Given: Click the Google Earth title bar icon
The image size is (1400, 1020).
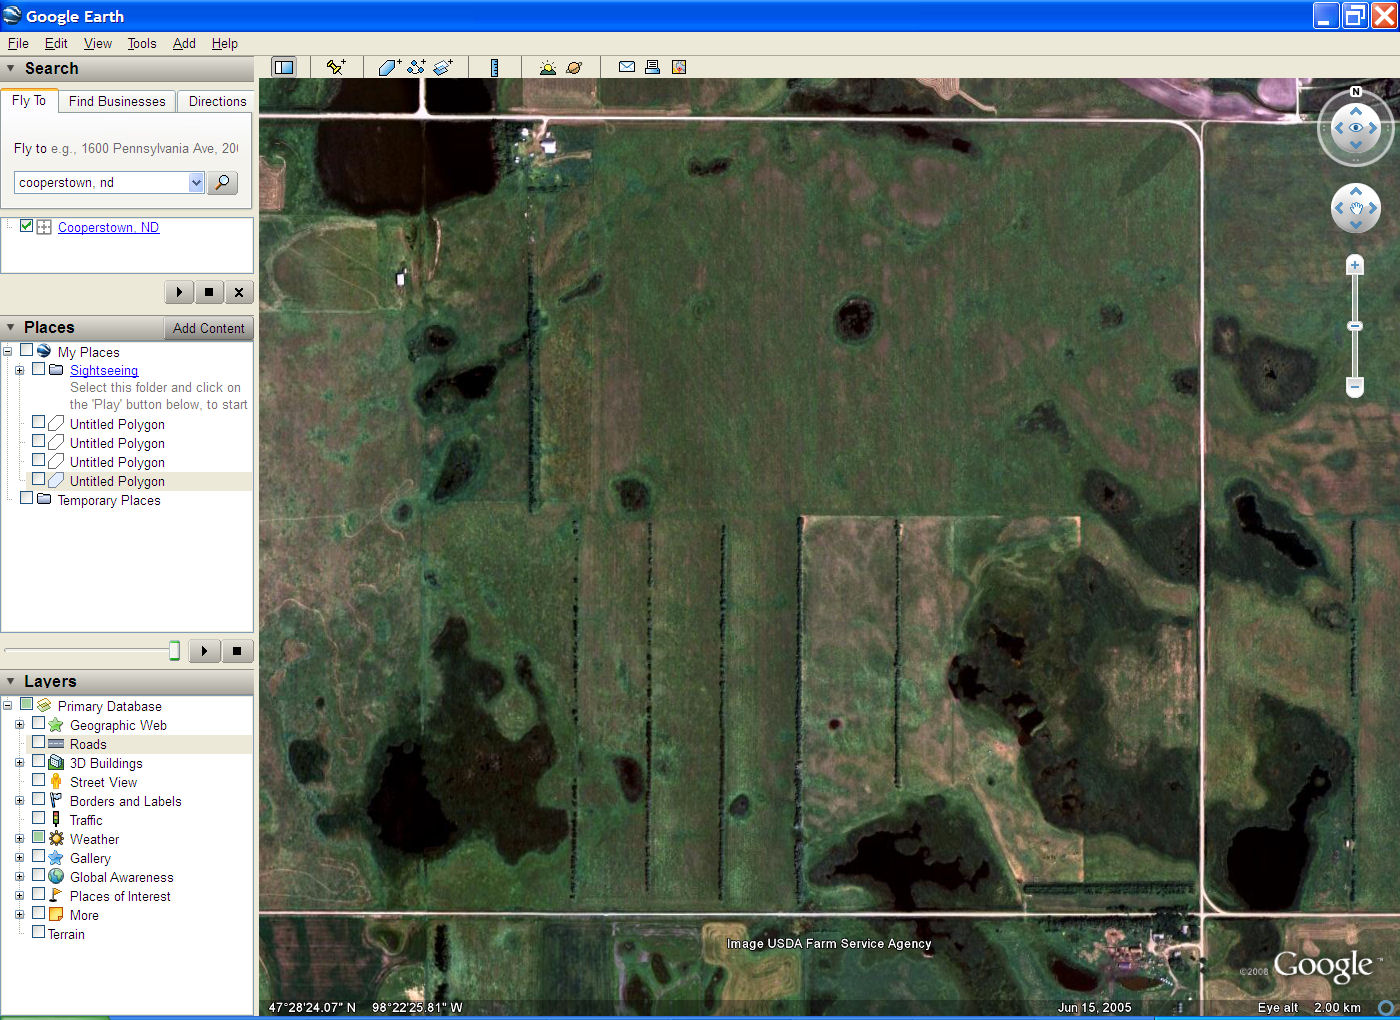Looking at the screenshot, I should [12, 15].
